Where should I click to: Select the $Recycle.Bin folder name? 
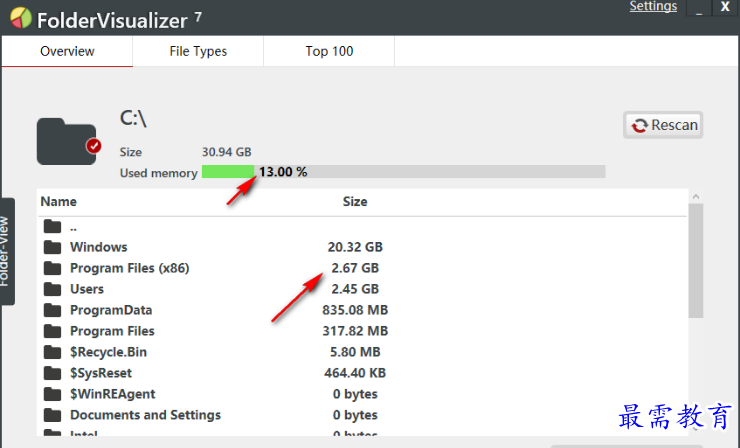pos(109,352)
